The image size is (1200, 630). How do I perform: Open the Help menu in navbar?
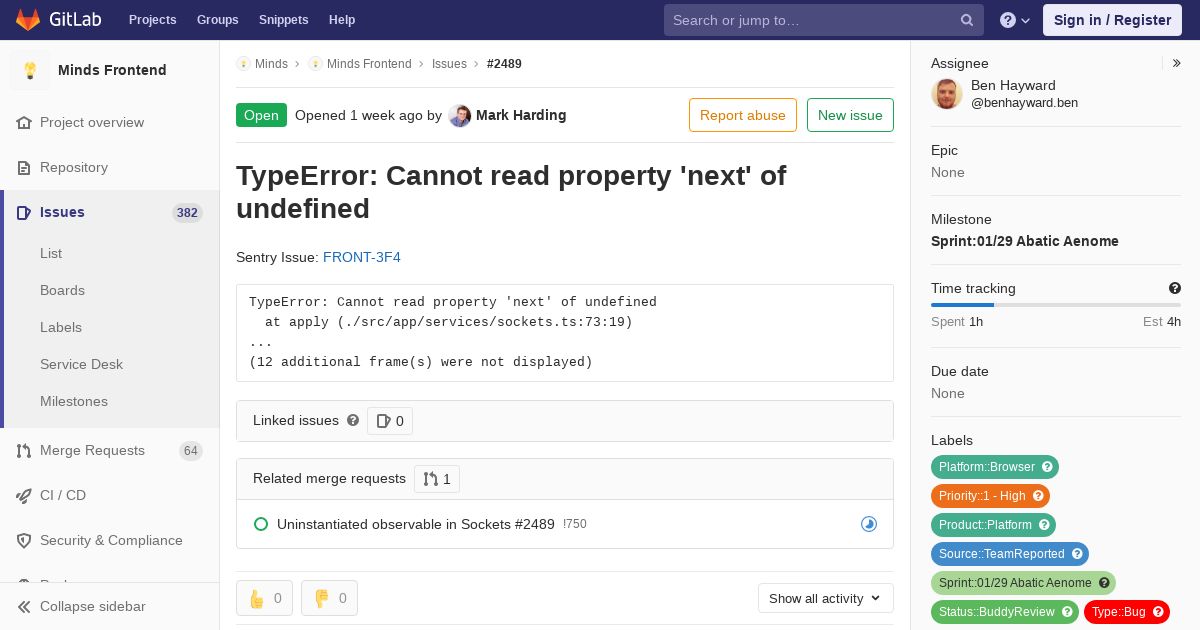pyautogui.click(x=342, y=20)
